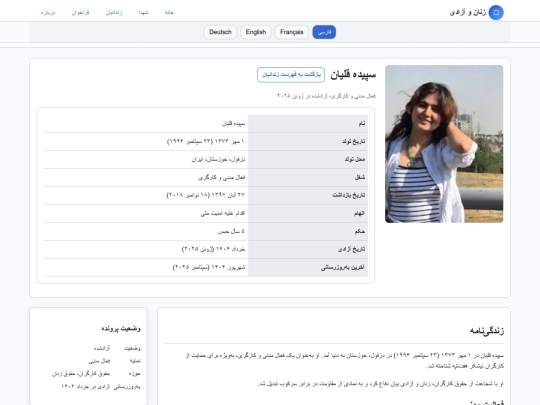
Task: Open the درباره nav link
Action: tap(48, 12)
